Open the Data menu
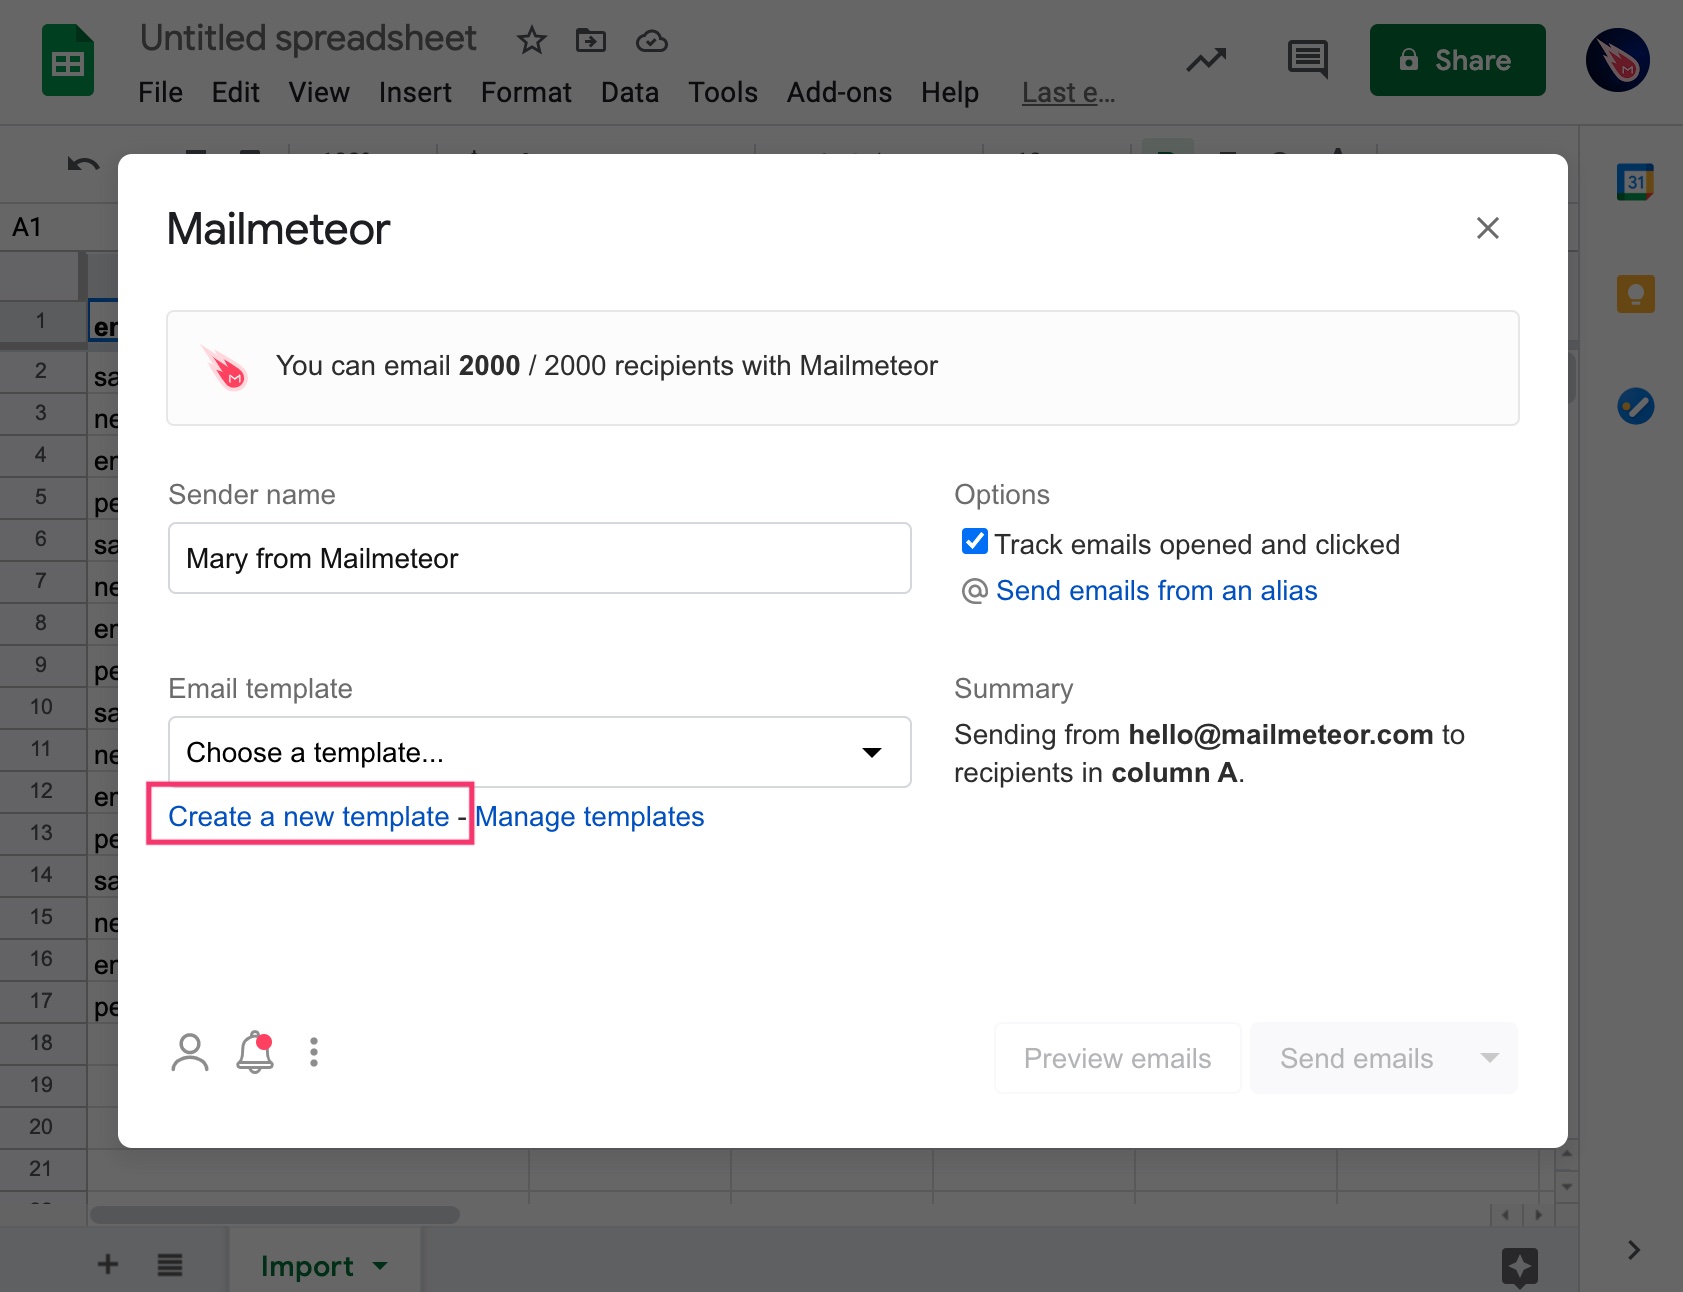 (630, 93)
